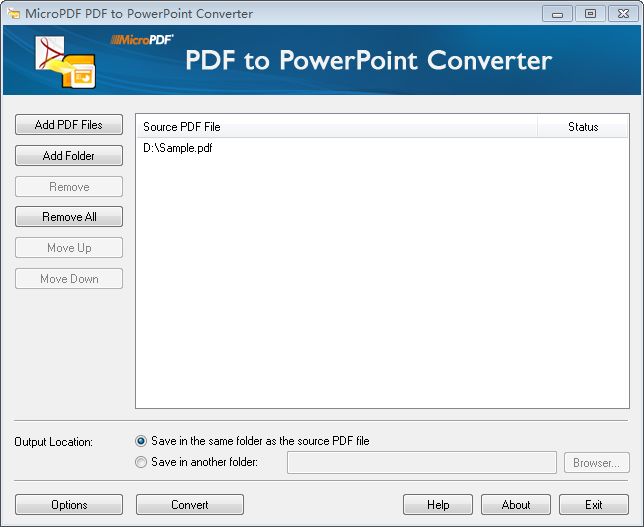This screenshot has height=527, width=644.
Task: Click the Exit button
Action: tap(594, 504)
